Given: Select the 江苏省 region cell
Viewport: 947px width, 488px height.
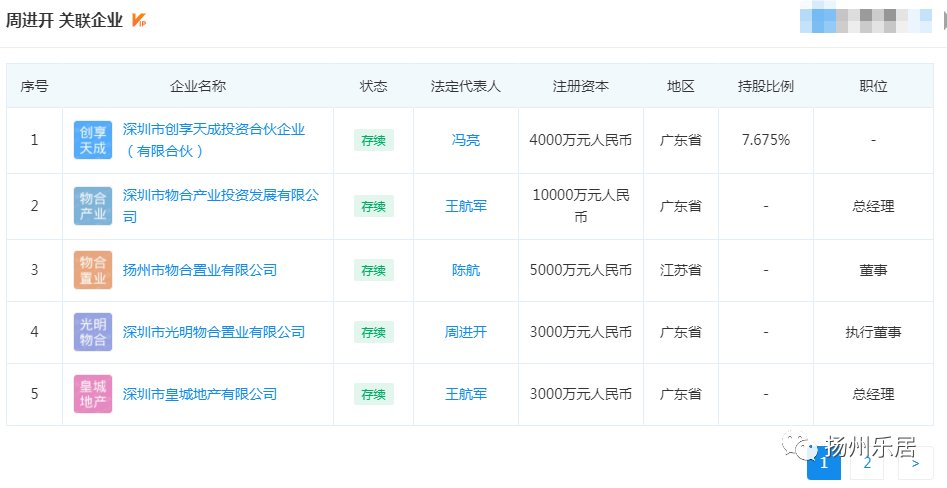Looking at the screenshot, I should click(x=681, y=270).
